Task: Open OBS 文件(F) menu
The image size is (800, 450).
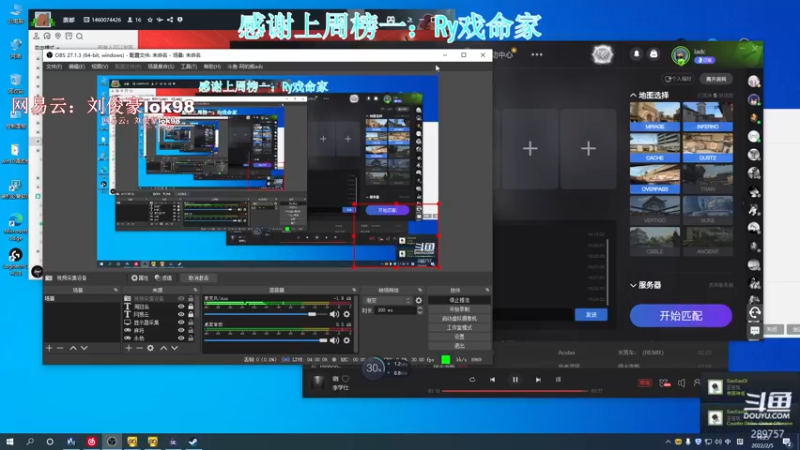Action: [54, 67]
